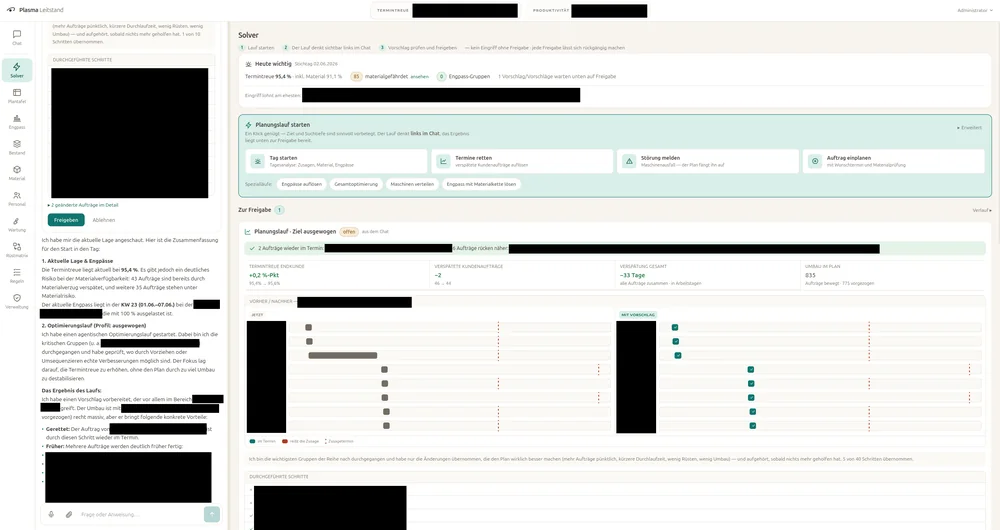Image resolution: width=1000 pixels, height=530 pixels.
Task: Open the Plantafel planning board icon
Action: click(17, 96)
